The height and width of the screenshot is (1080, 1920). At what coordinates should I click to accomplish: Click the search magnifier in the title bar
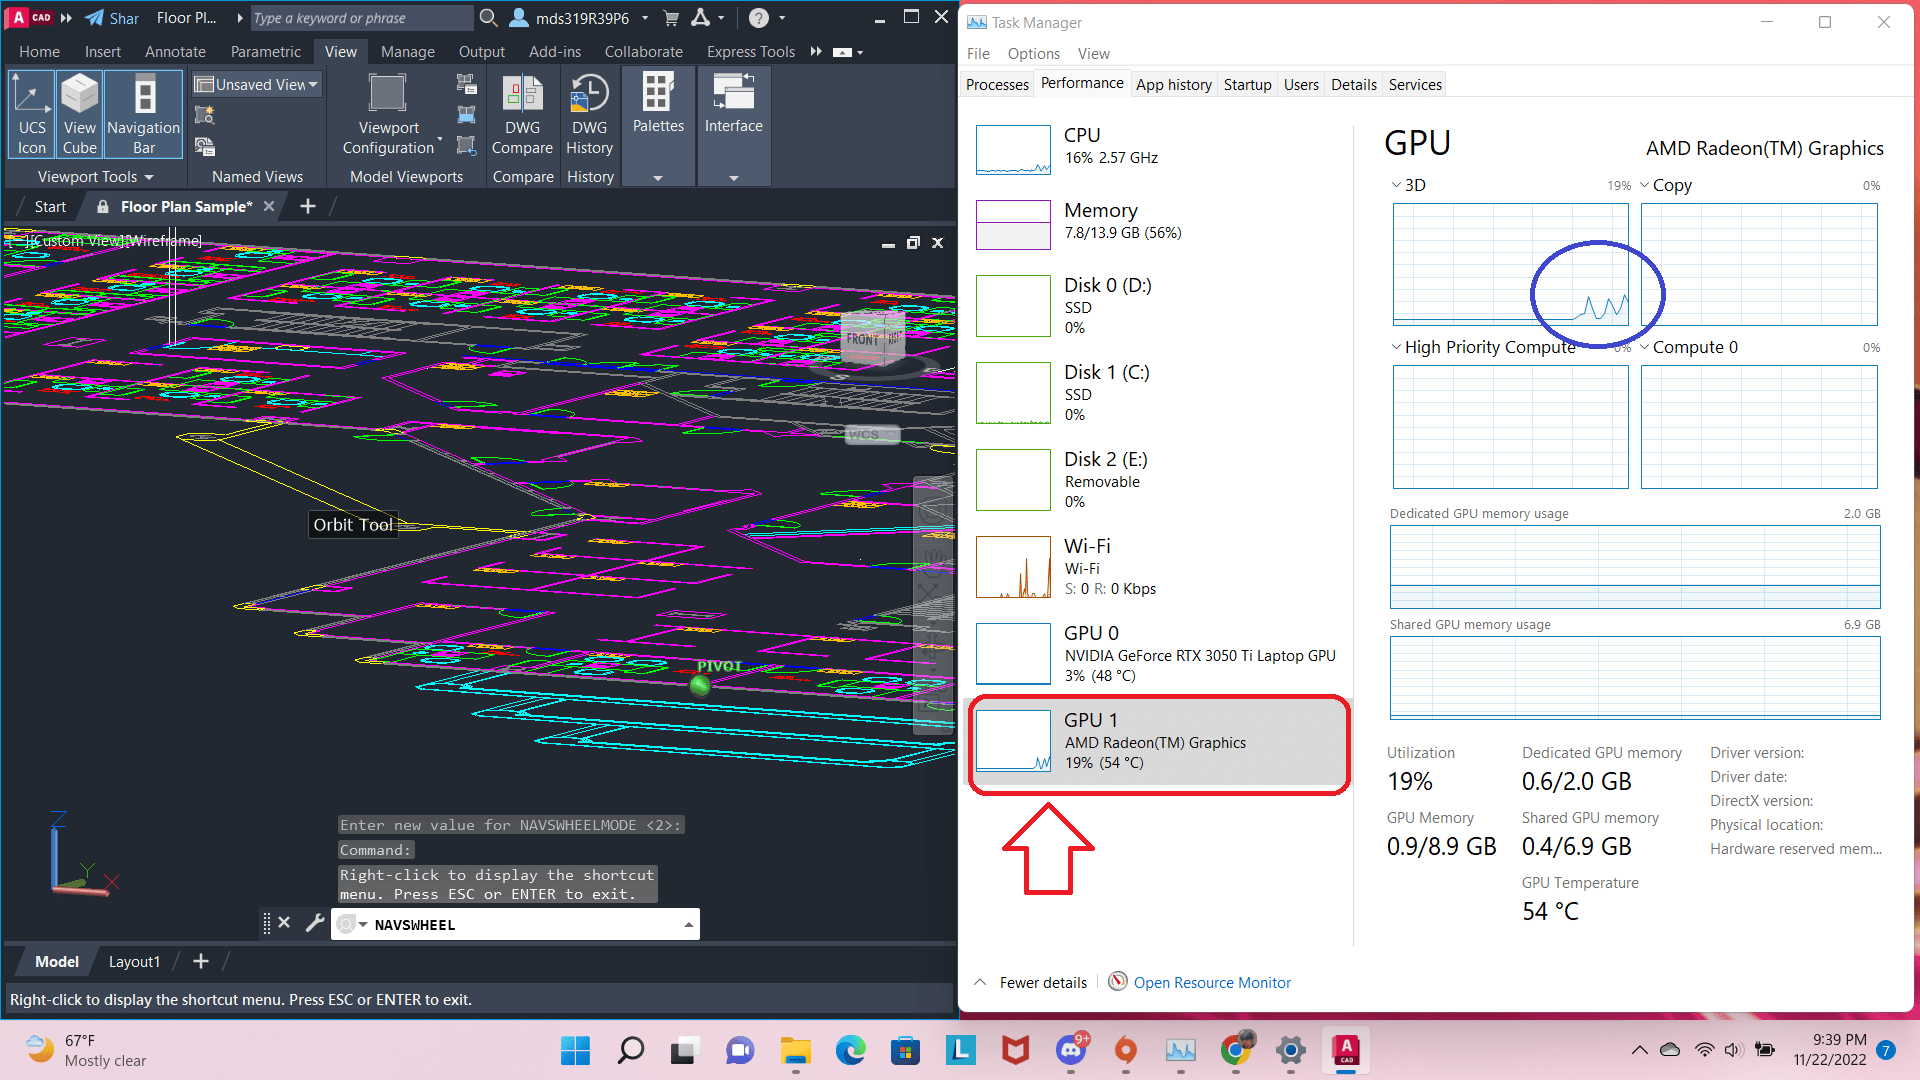click(488, 17)
